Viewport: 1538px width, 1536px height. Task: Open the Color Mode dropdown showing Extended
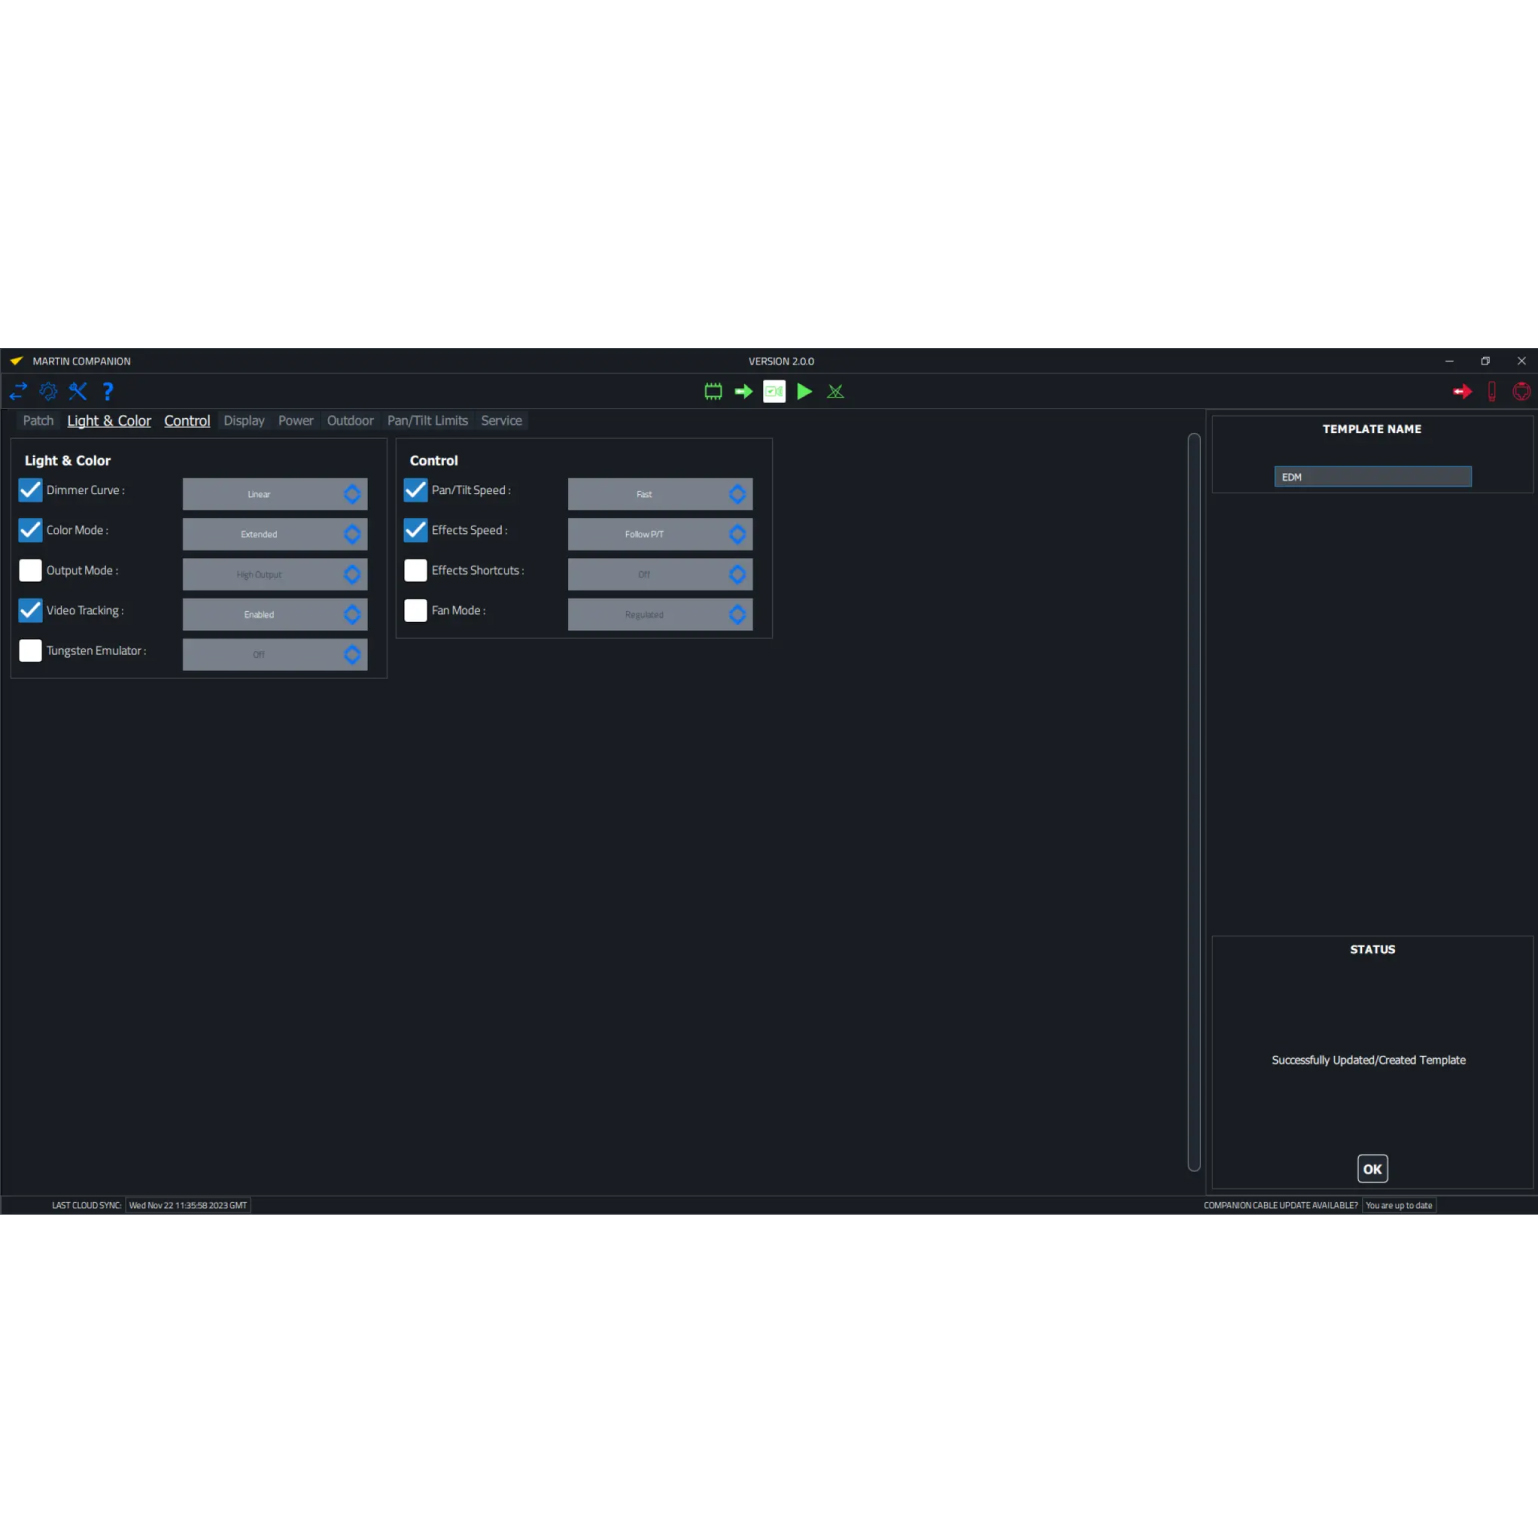[274, 534]
